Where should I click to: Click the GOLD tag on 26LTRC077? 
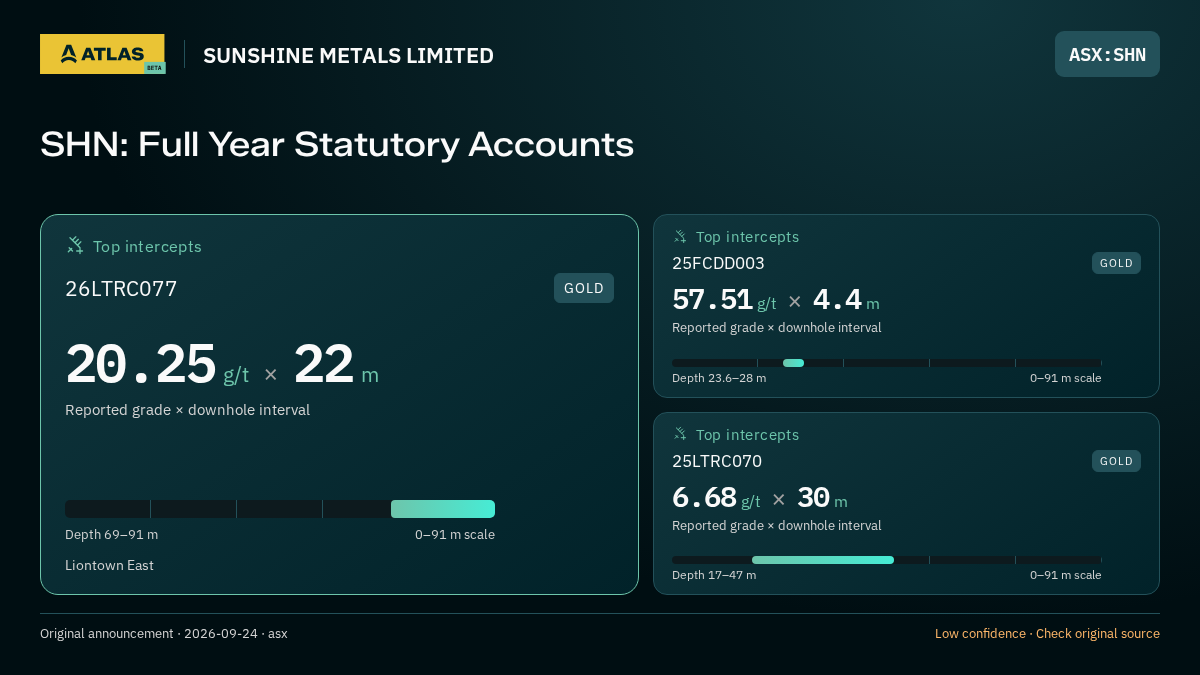(x=584, y=288)
